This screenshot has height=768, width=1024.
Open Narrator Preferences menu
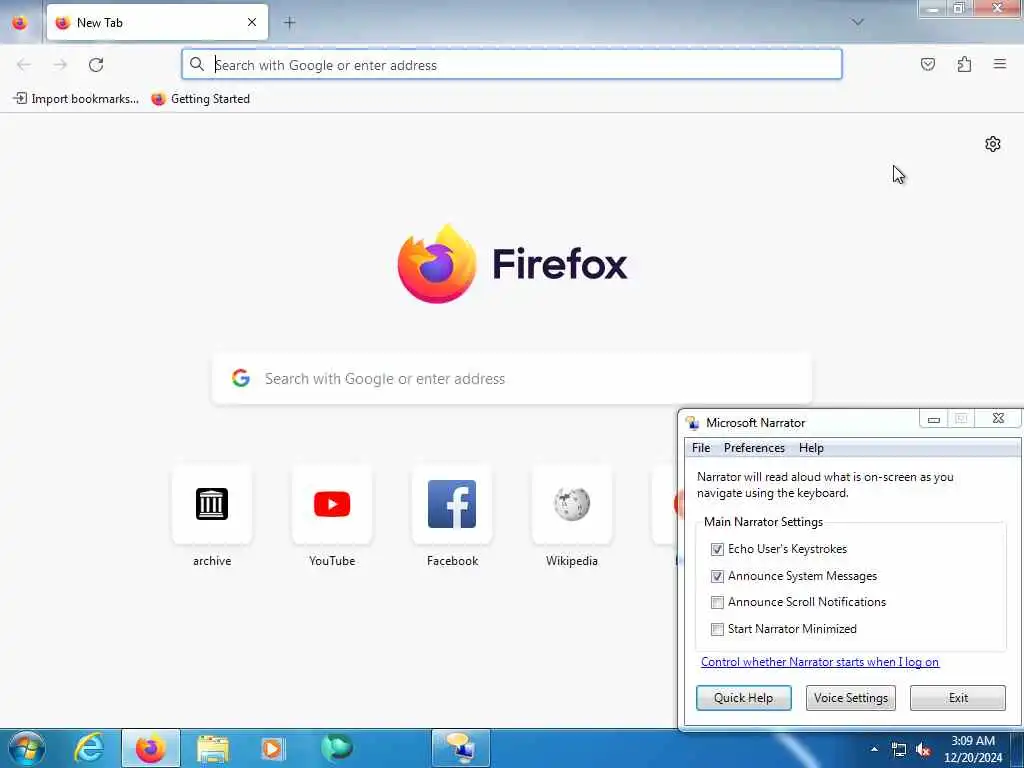pyautogui.click(x=754, y=448)
